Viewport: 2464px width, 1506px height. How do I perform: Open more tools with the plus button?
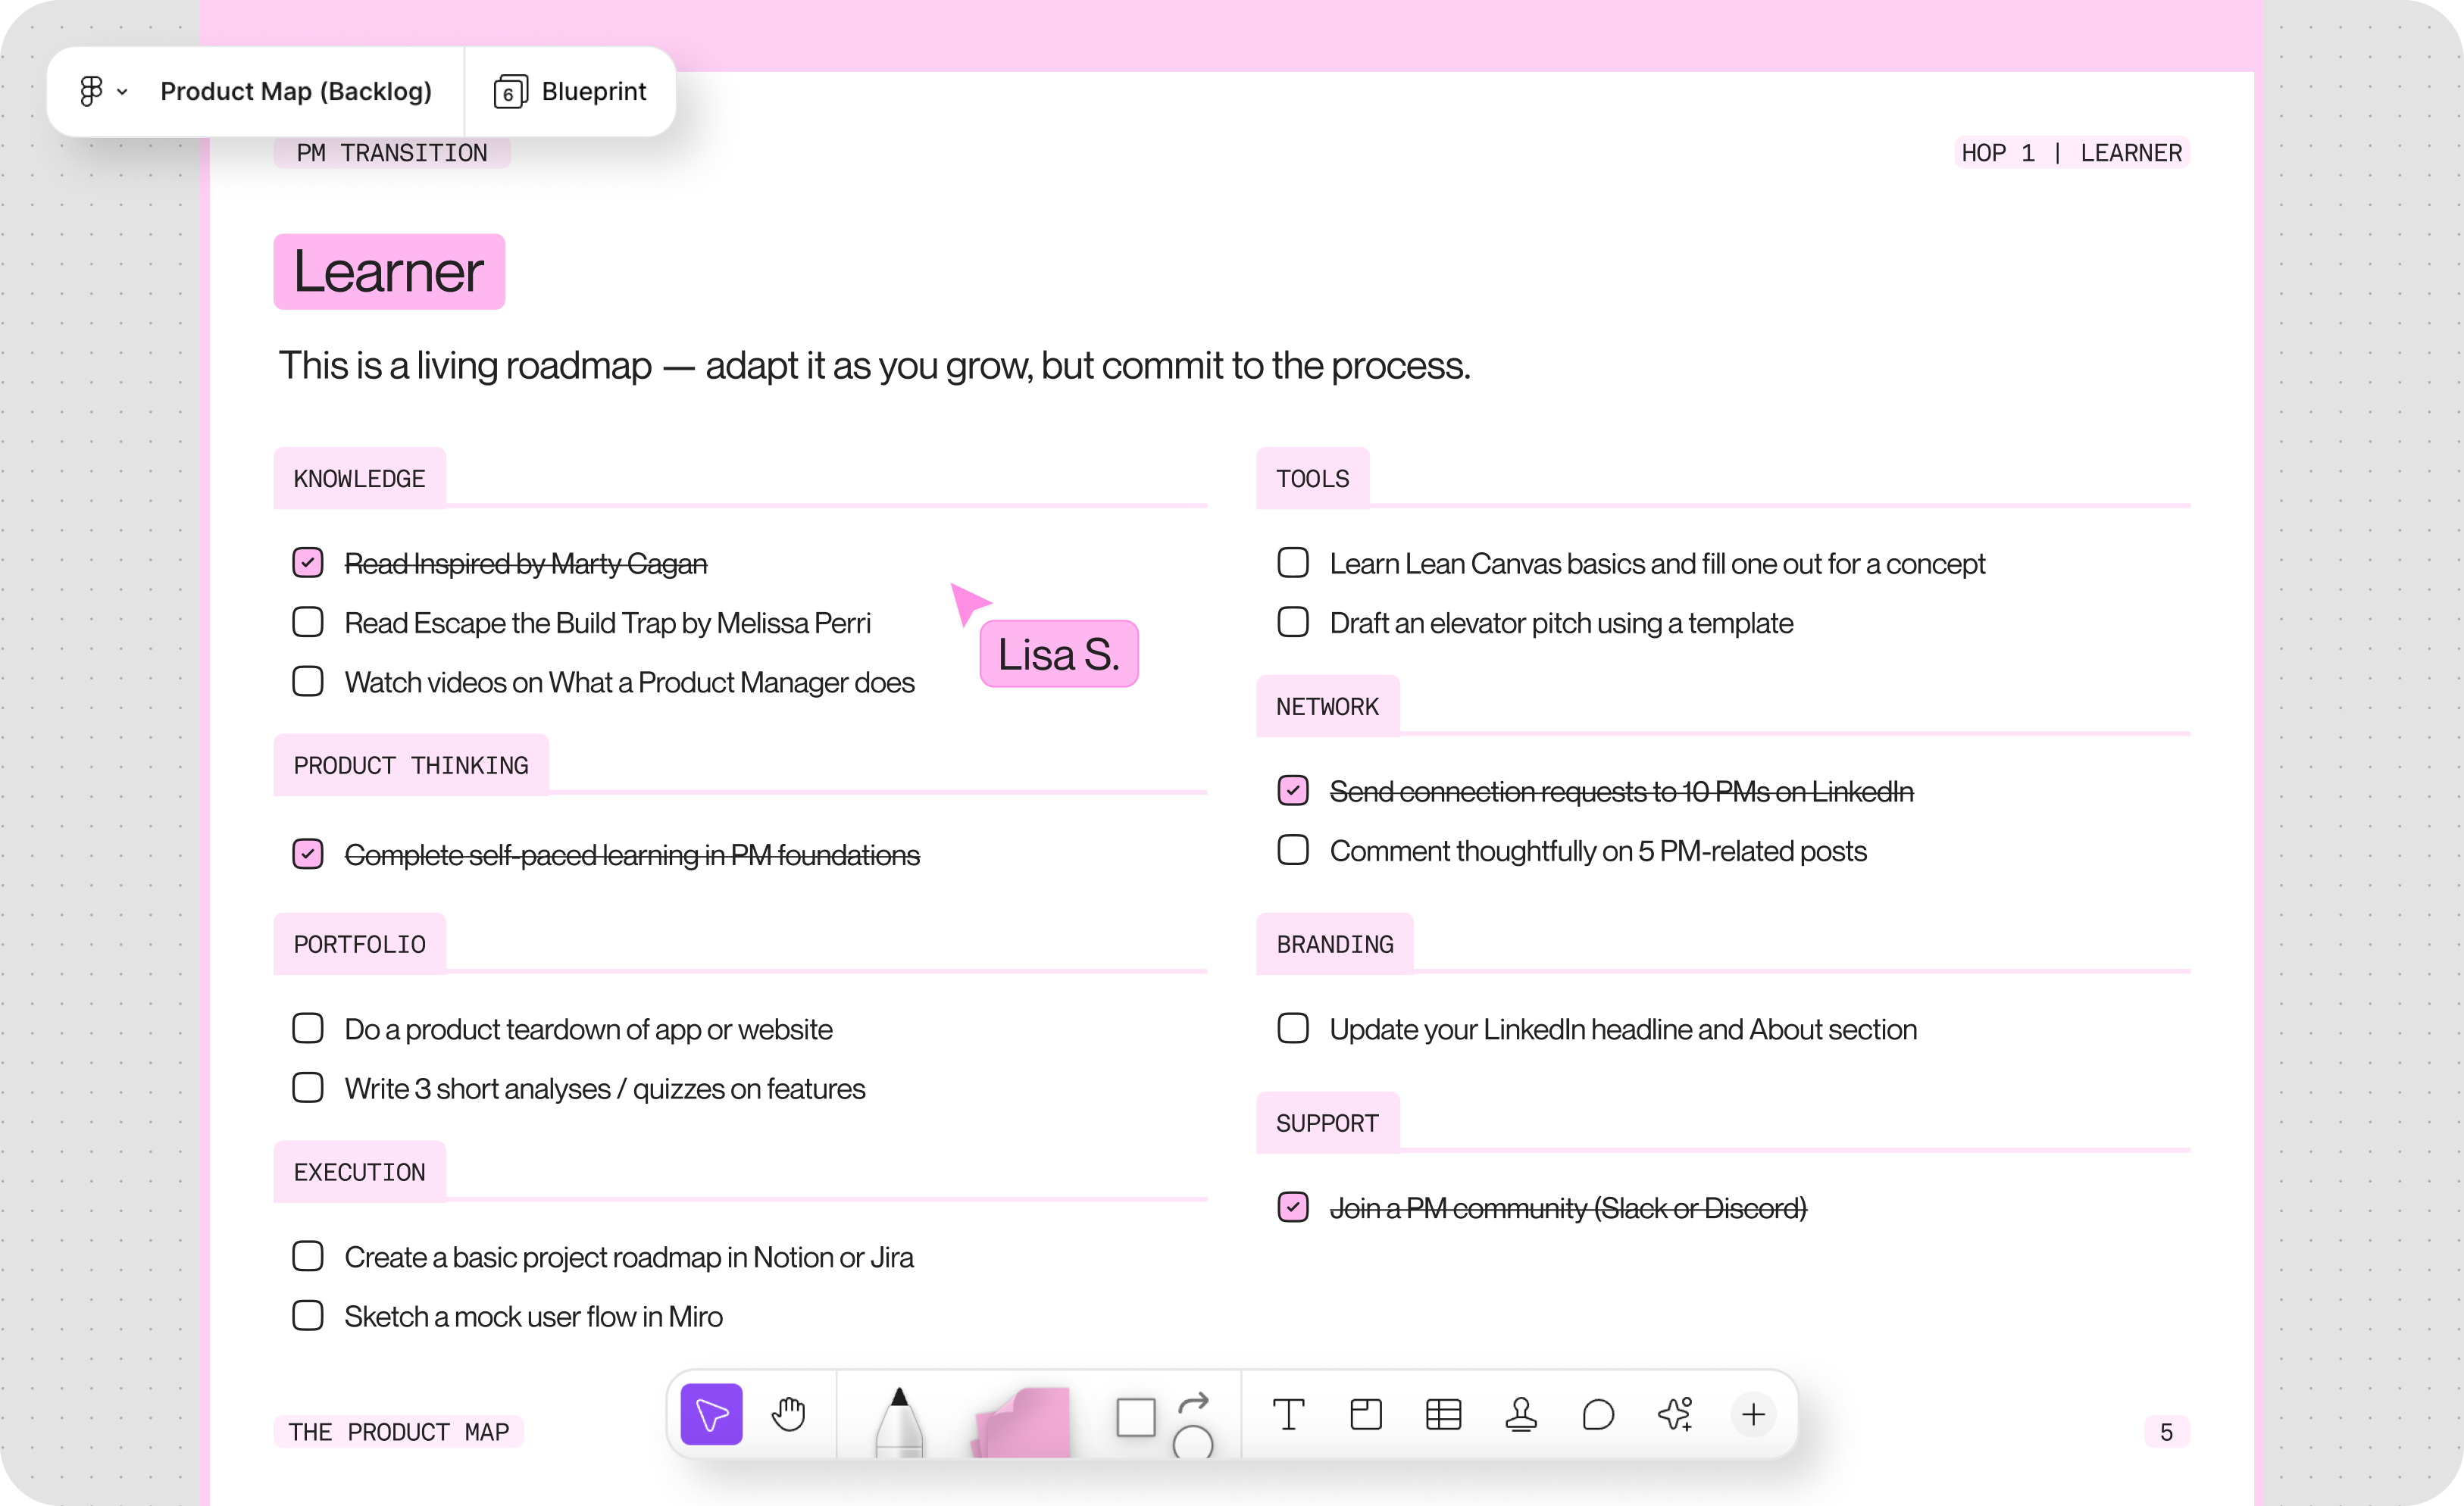[x=1753, y=1414]
